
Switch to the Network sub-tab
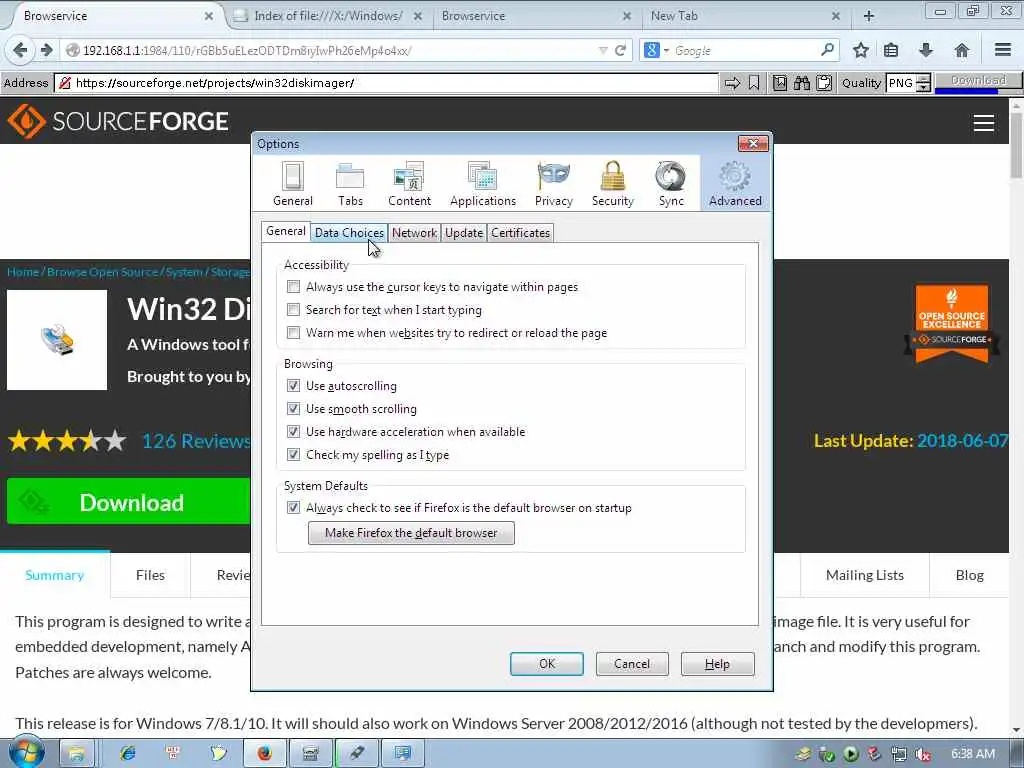(x=414, y=232)
